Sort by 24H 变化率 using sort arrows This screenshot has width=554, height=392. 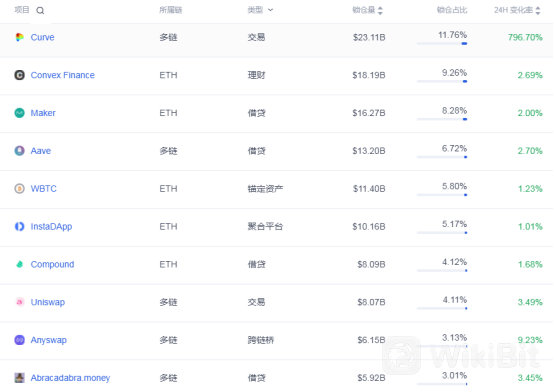click(x=538, y=11)
